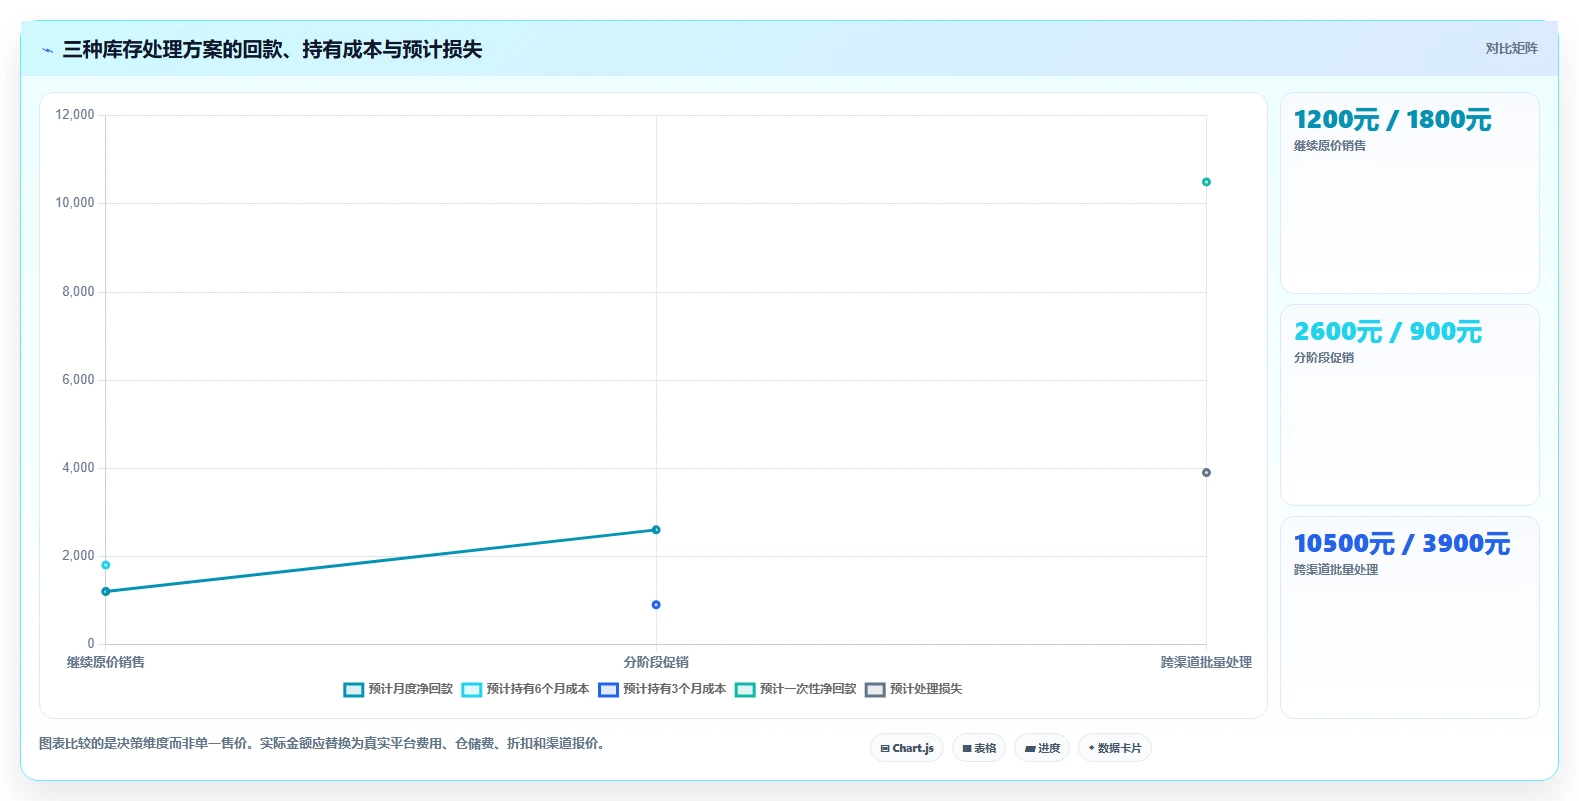Open the 2600元 / 900元 分阶段促销 card
This screenshot has height=801, width=1579.
click(x=1410, y=405)
